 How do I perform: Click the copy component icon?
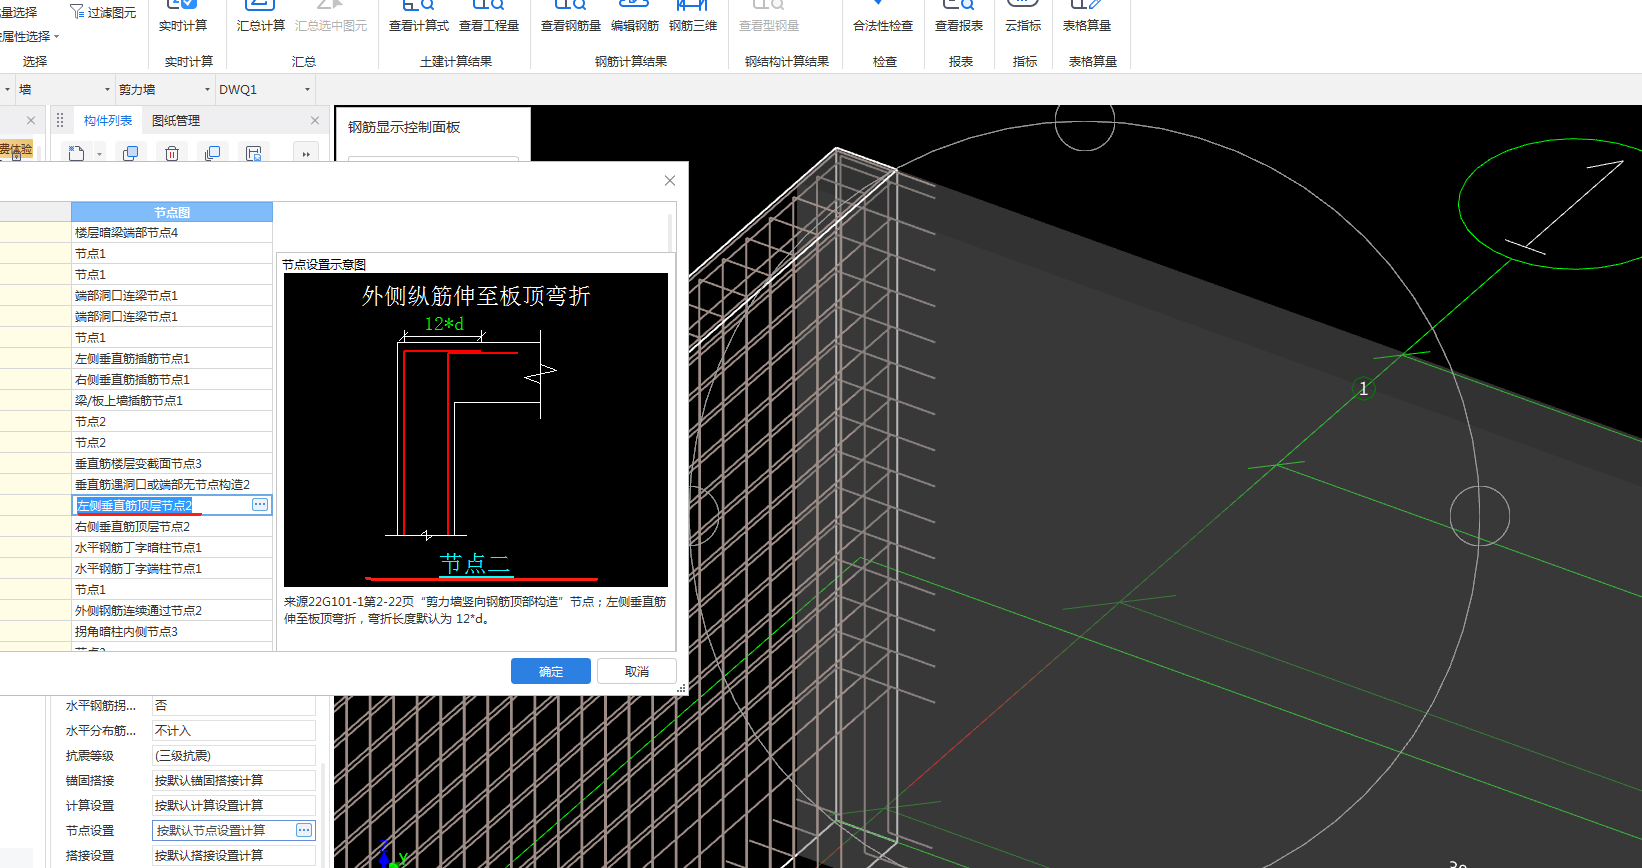(x=130, y=153)
